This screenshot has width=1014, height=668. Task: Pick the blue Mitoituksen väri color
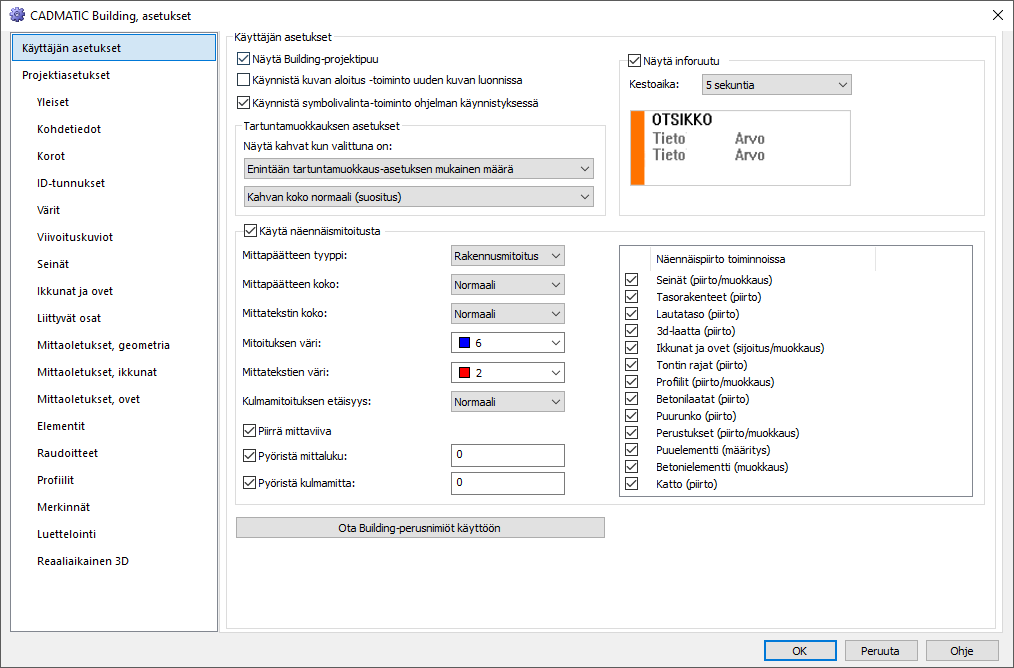(508, 343)
